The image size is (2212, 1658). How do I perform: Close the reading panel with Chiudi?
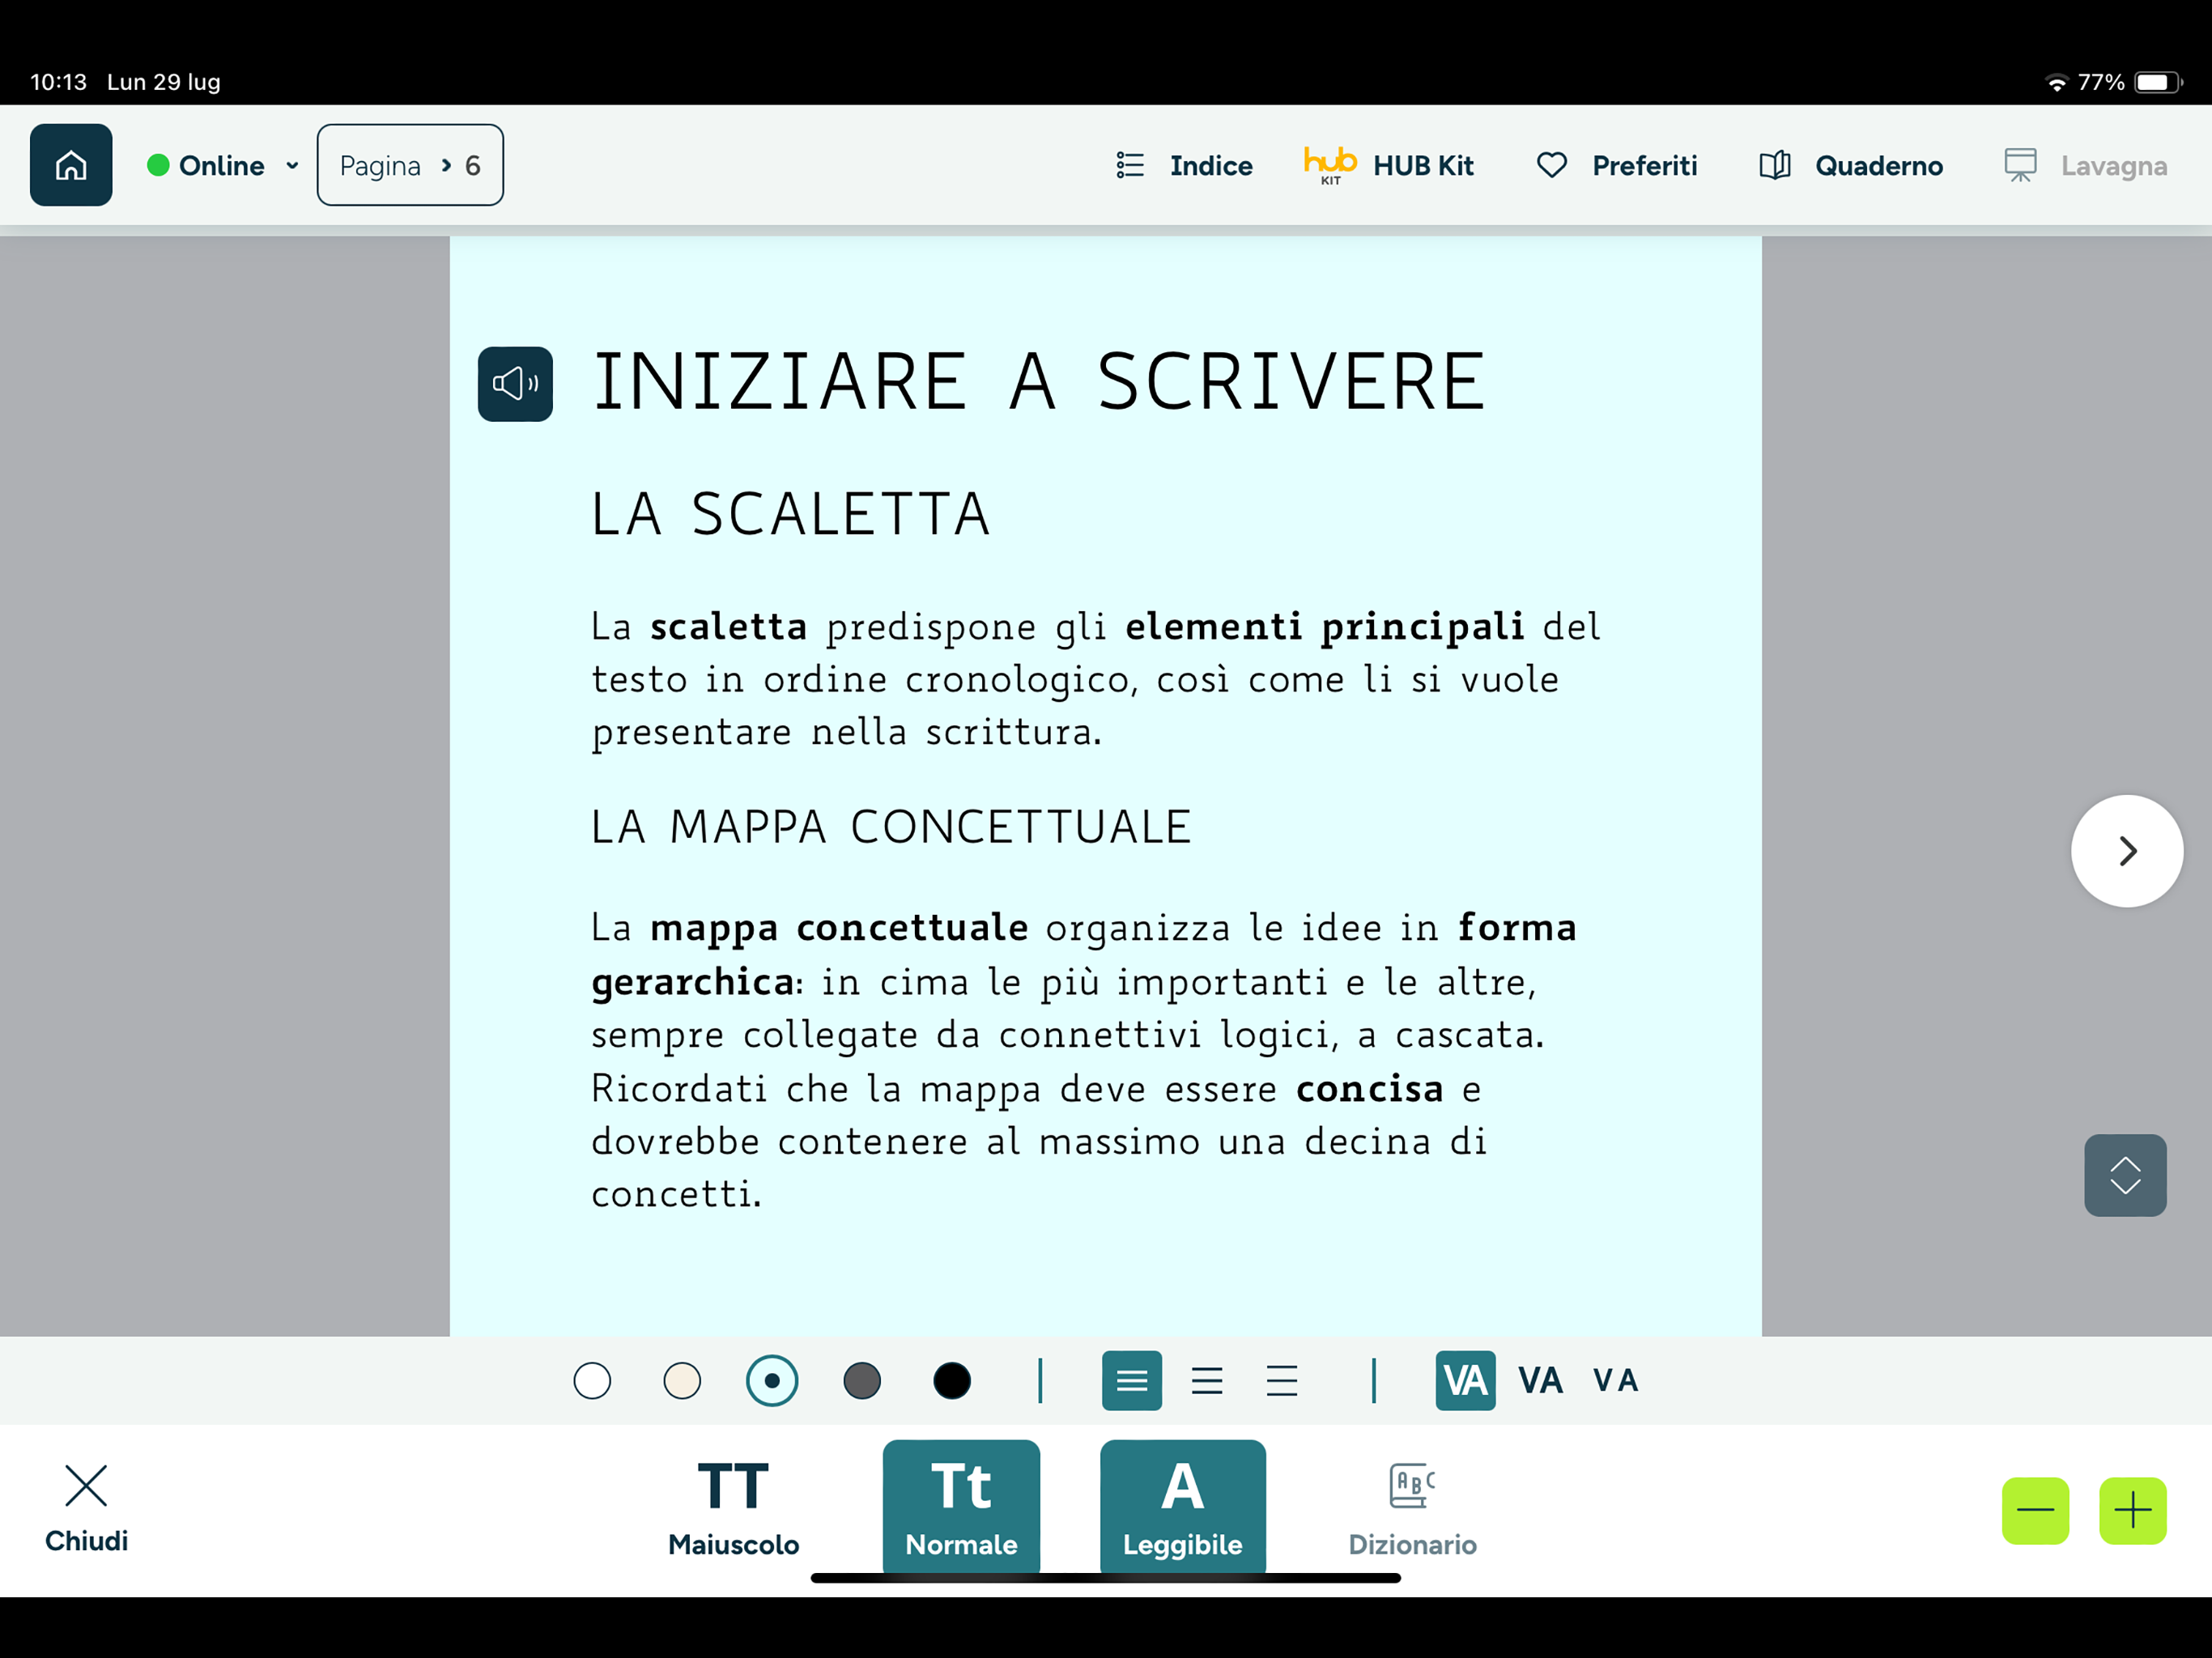click(86, 1509)
